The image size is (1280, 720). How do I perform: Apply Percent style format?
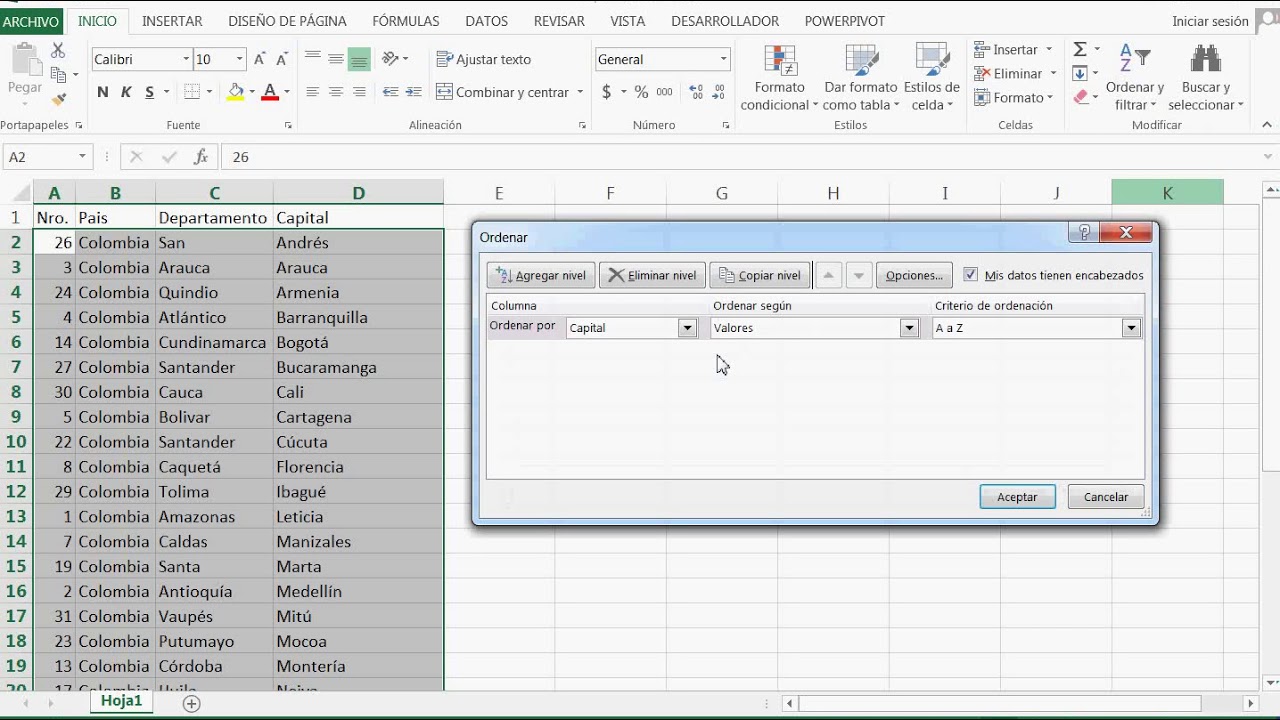pos(641,92)
